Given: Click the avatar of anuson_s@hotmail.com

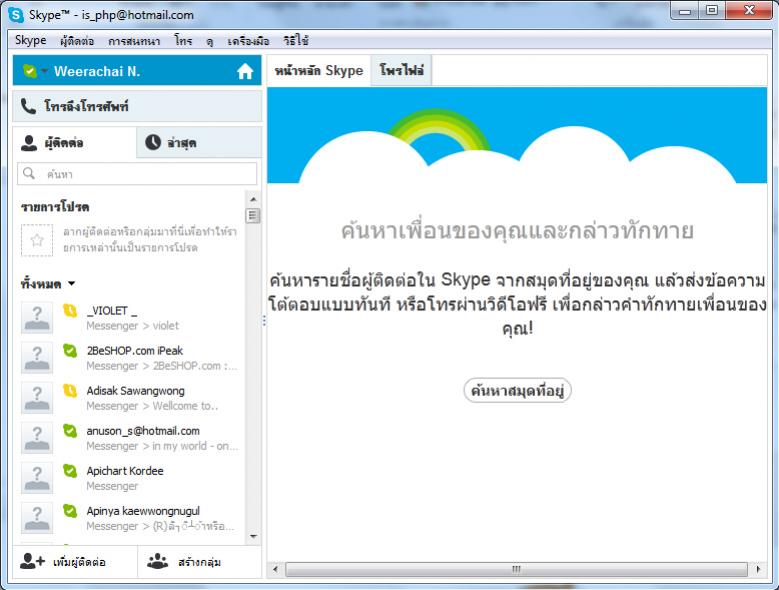Looking at the screenshot, I should [x=37, y=438].
